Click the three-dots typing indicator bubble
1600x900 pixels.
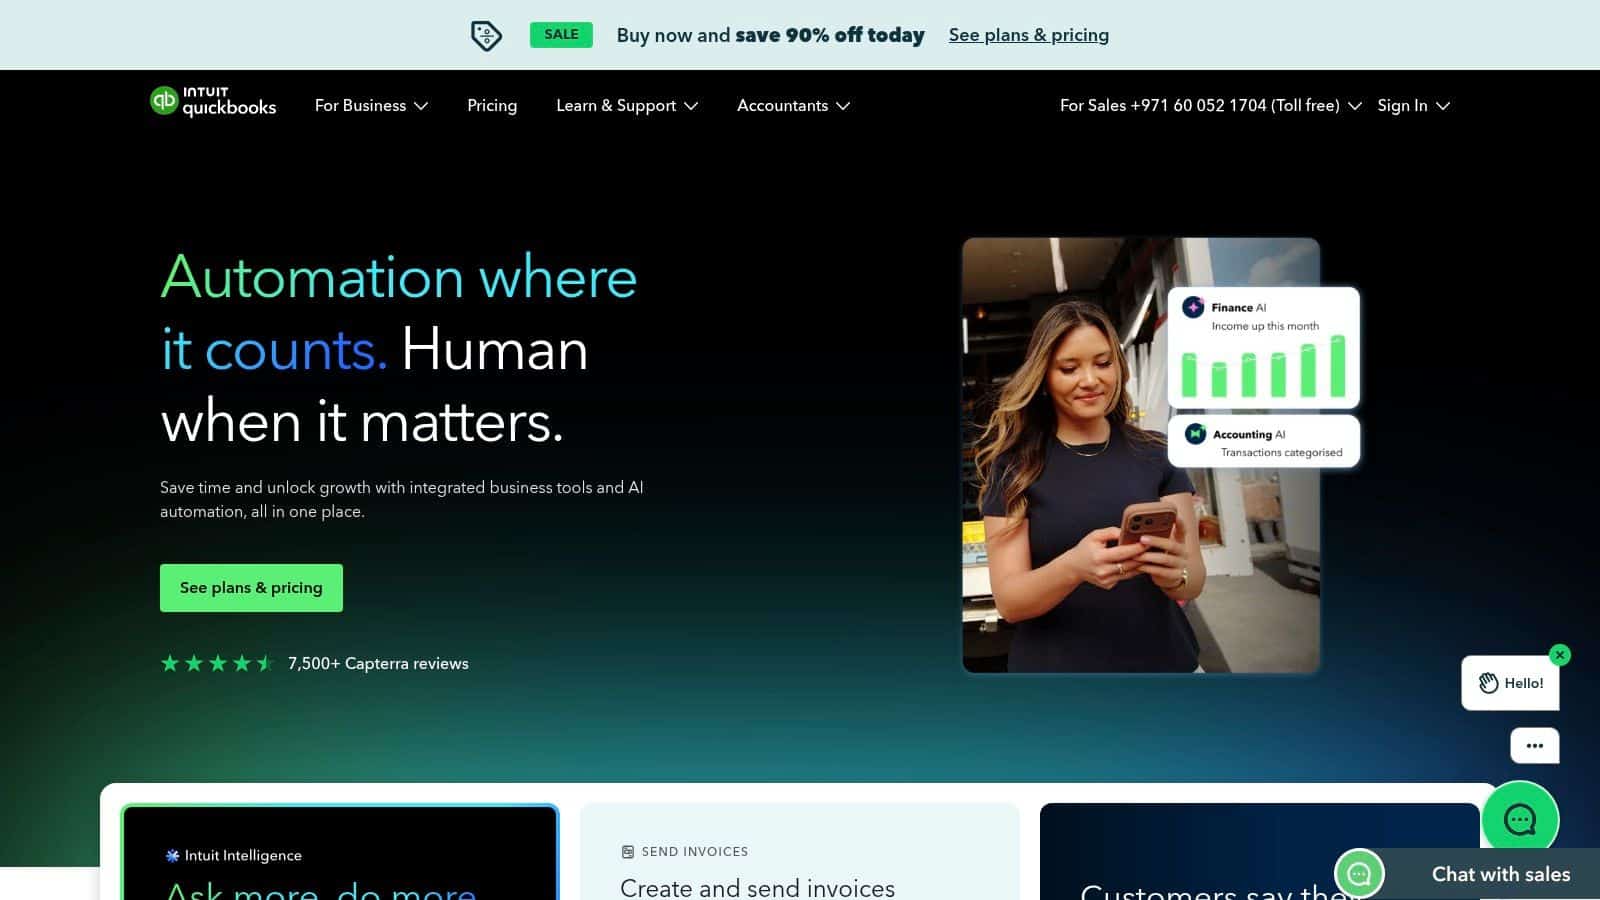[x=1535, y=746]
